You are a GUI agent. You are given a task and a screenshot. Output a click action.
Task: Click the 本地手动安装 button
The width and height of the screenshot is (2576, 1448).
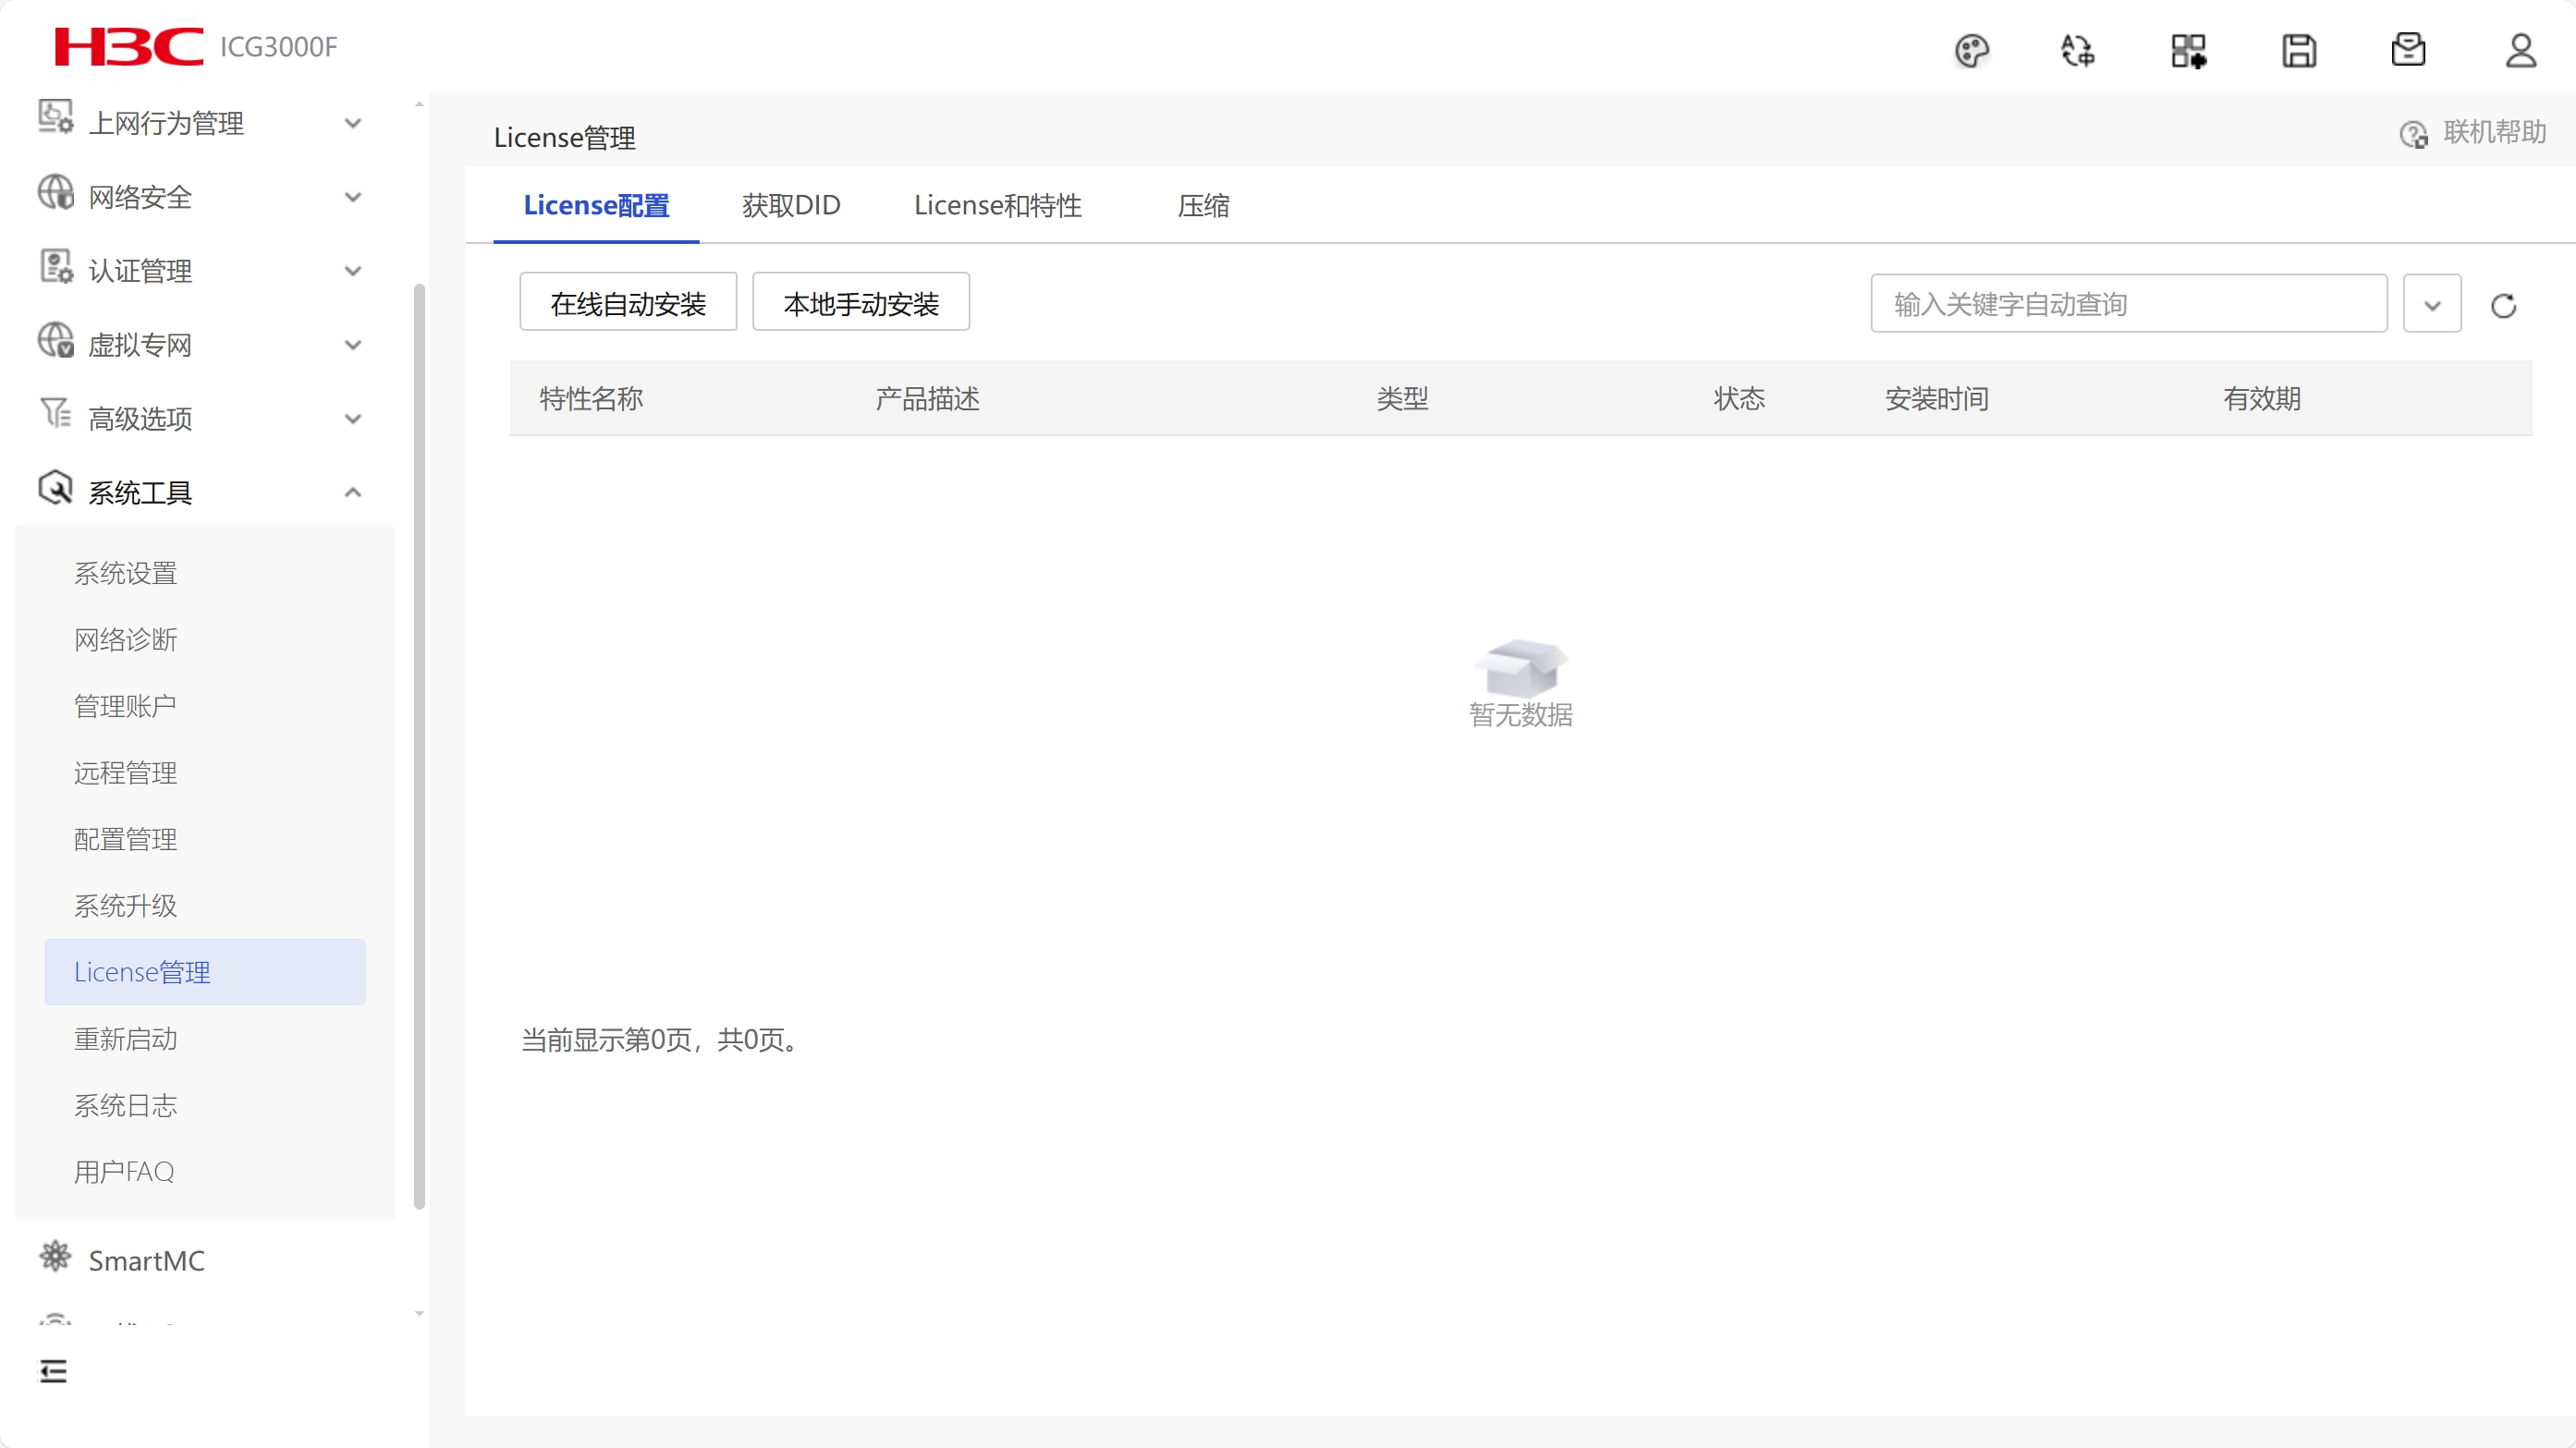coord(860,303)
